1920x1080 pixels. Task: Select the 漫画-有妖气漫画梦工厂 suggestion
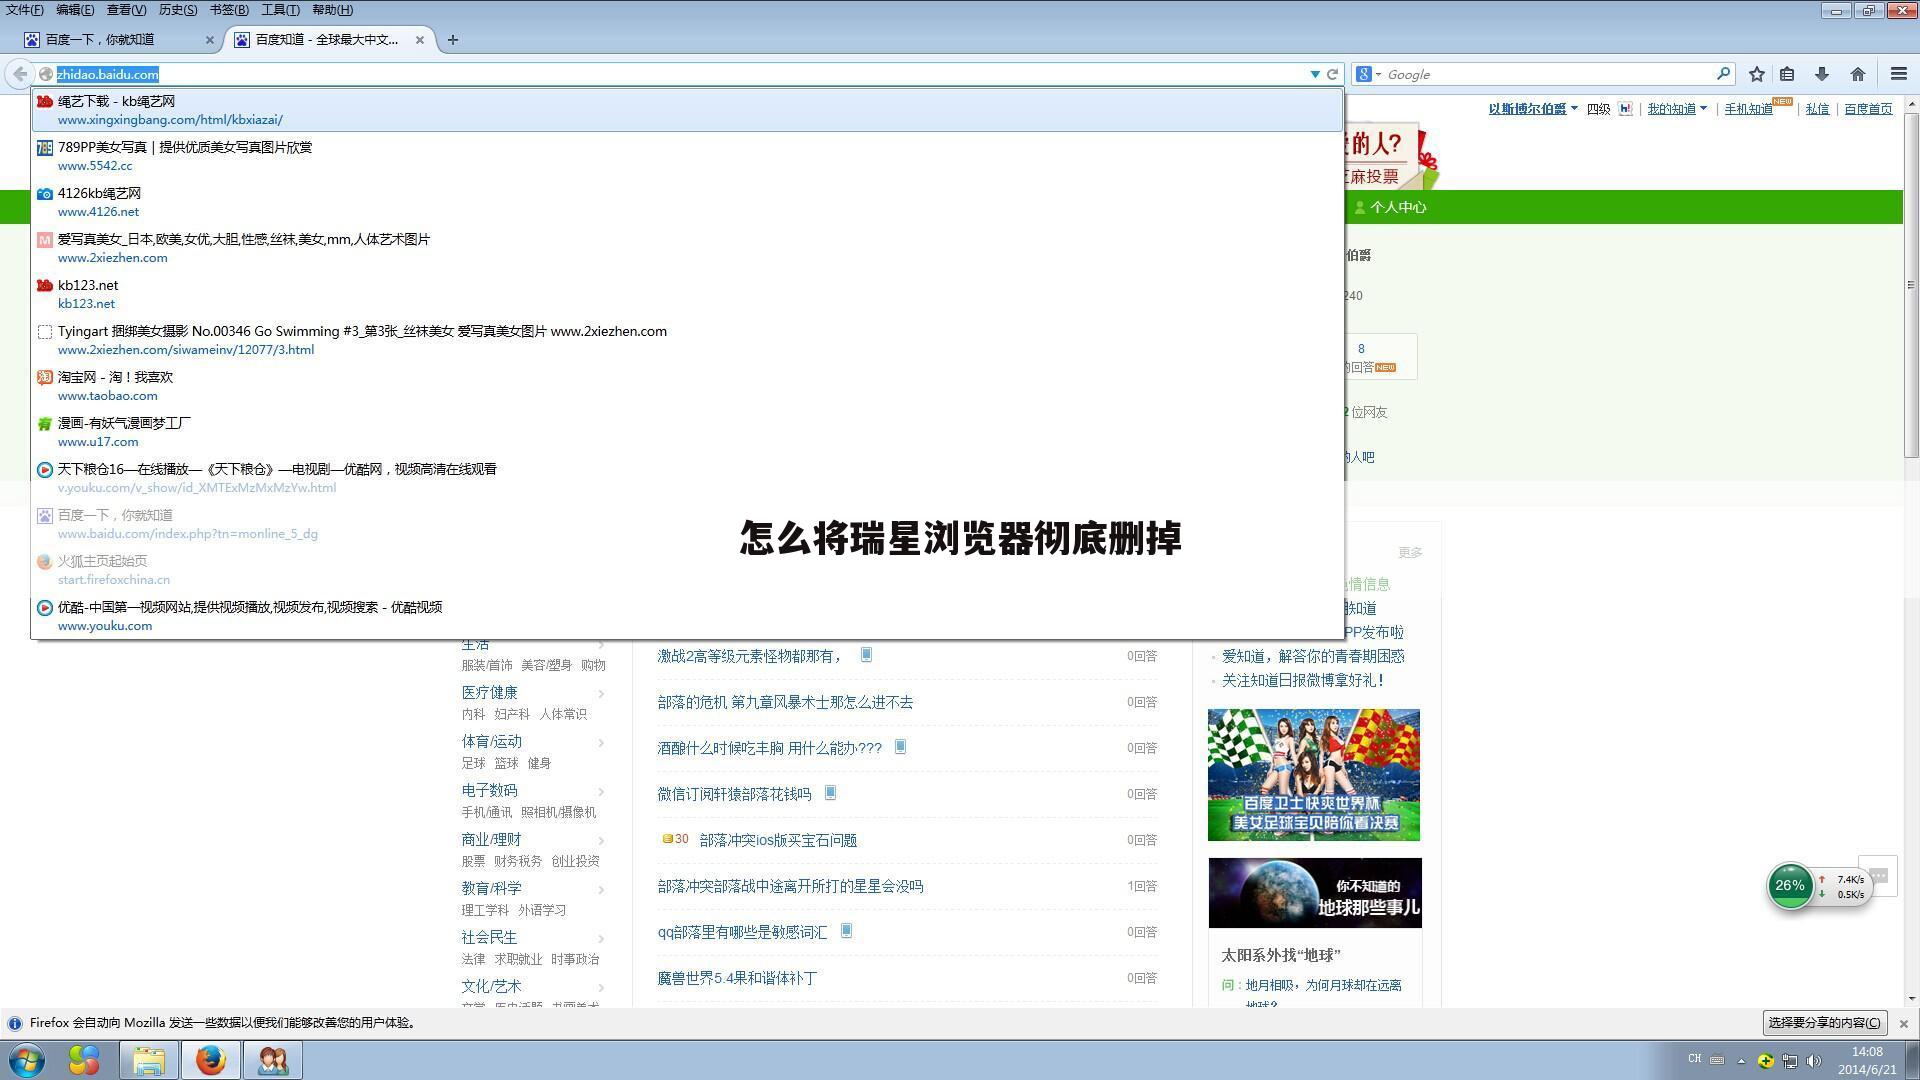click(687, 432)
